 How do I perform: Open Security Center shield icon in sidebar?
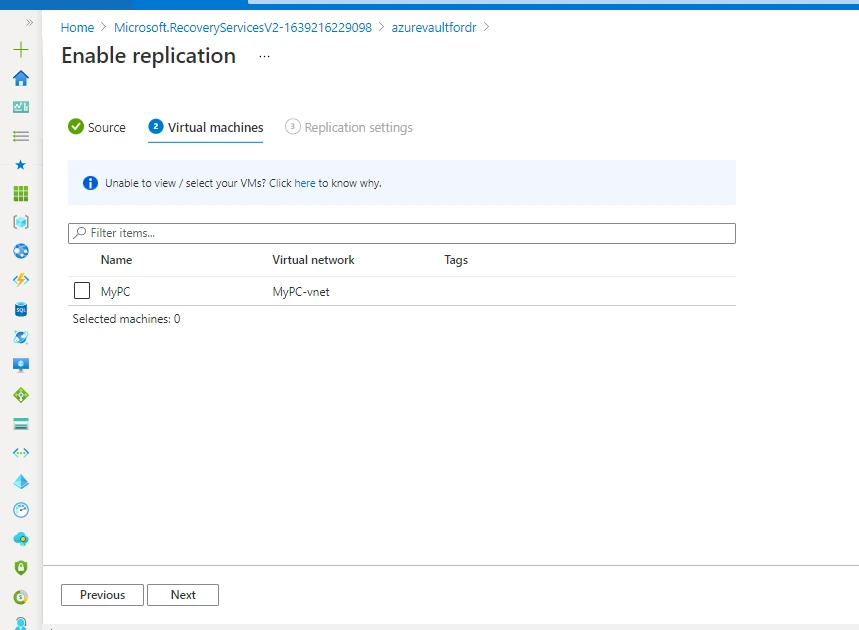(20, 566)
